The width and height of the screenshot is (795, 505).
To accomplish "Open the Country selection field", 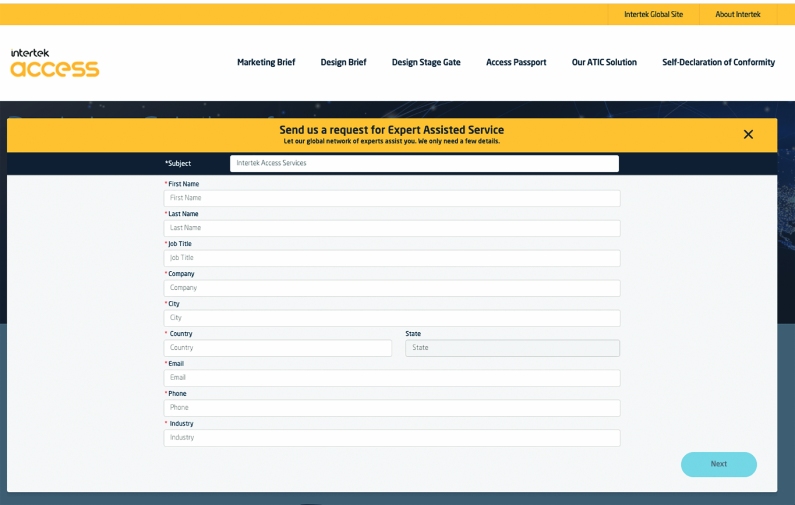I will click(278, 348).
